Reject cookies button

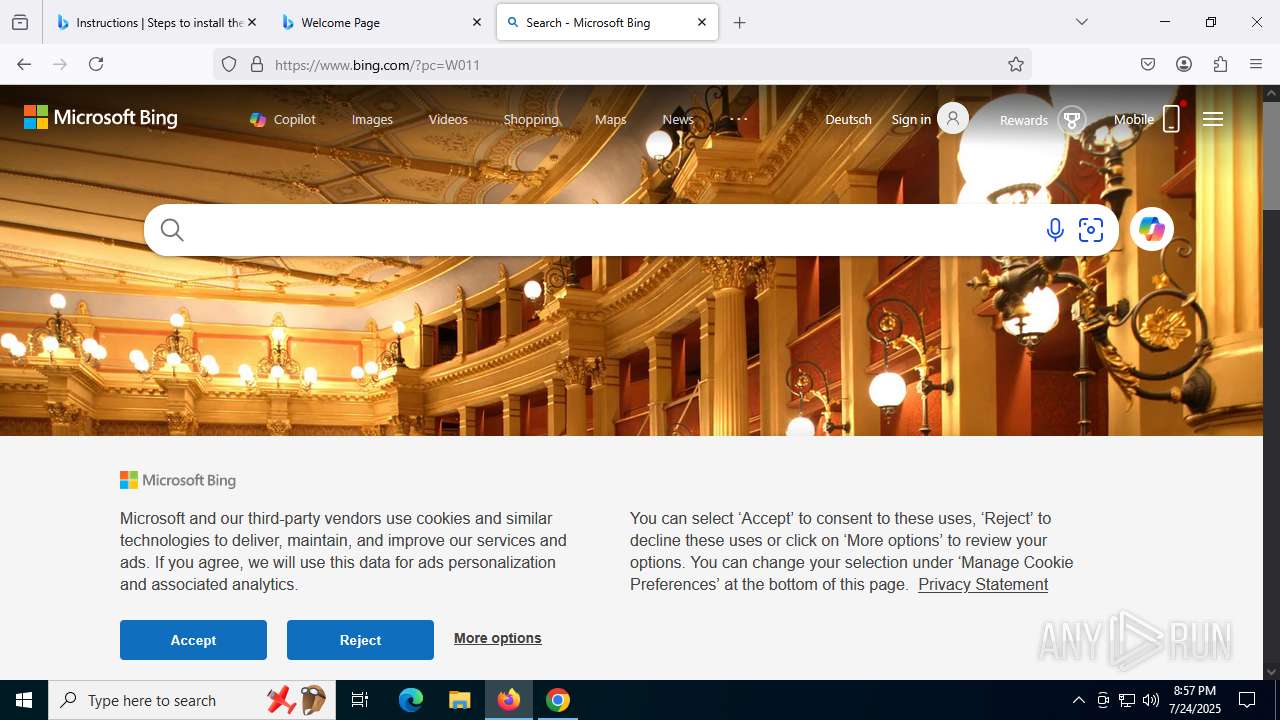click(x=360, y=640)
